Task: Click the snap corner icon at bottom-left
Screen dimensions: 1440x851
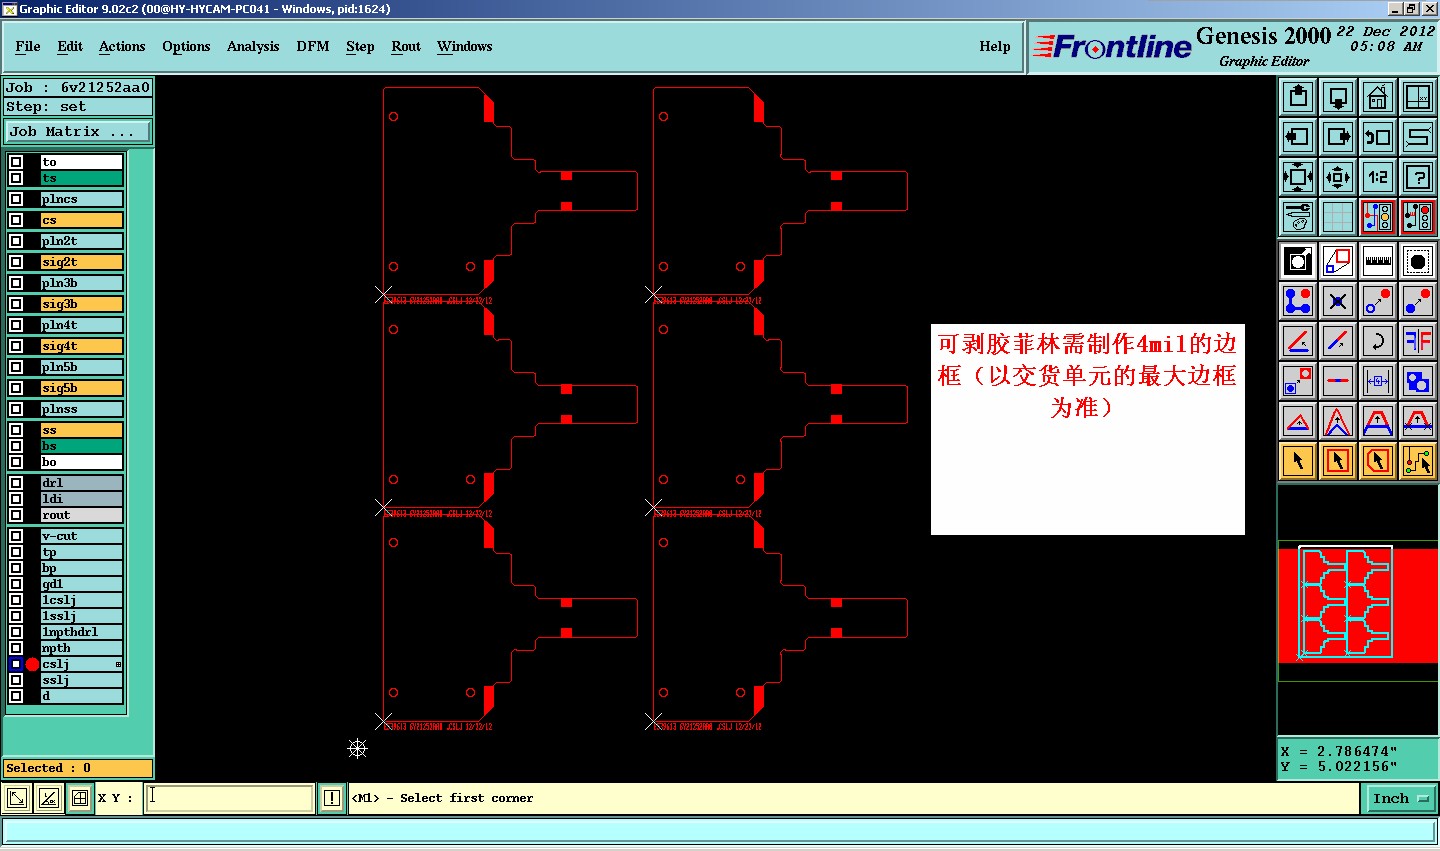Action: (x=17, y=798)
